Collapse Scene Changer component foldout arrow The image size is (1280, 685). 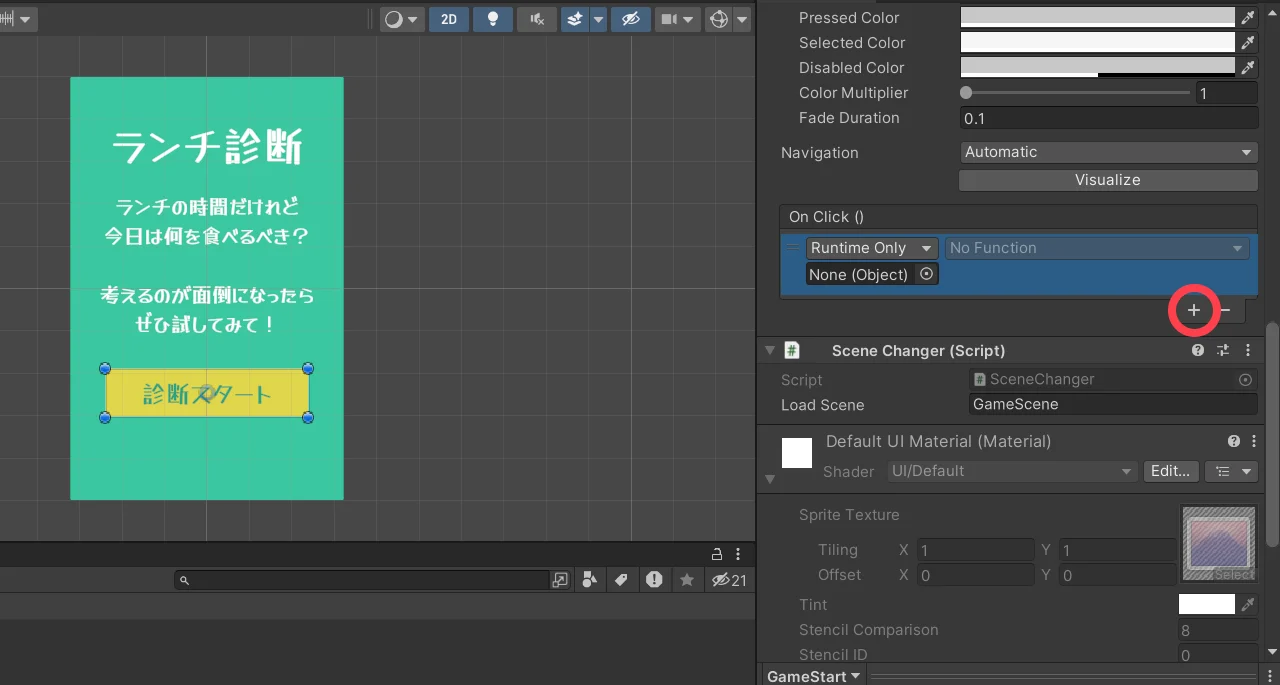click(769, 350)
